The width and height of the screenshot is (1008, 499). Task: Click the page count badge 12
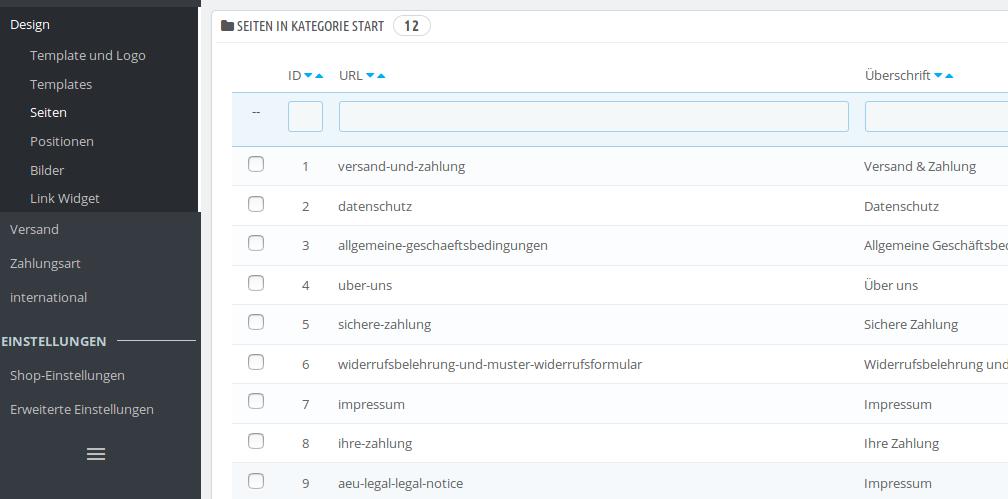[411, 26]
